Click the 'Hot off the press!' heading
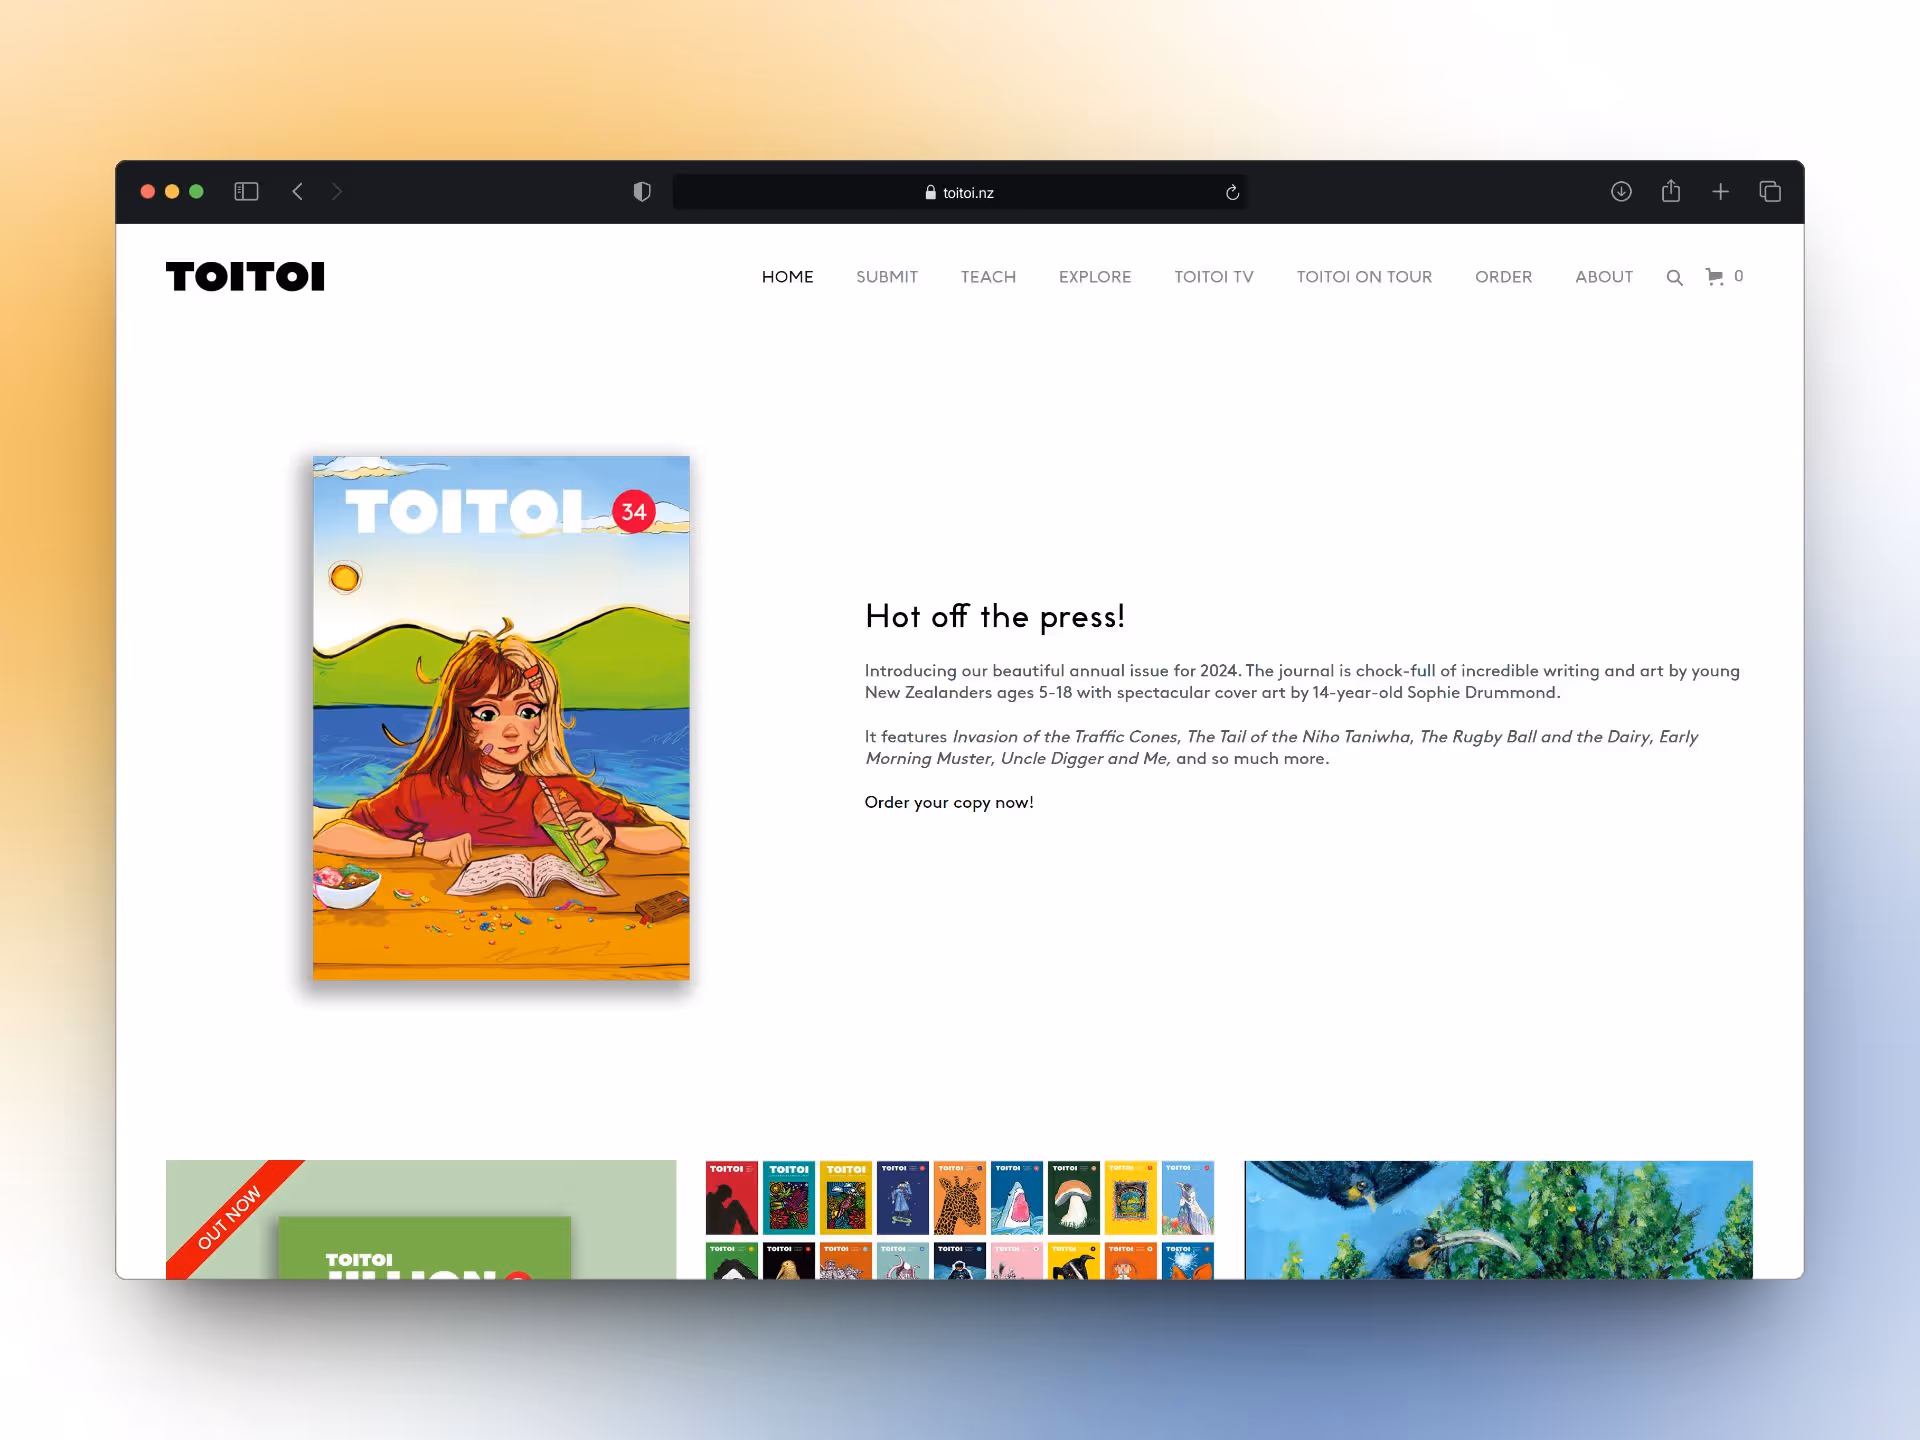1920x1440 pixels. tap(995, 616)
